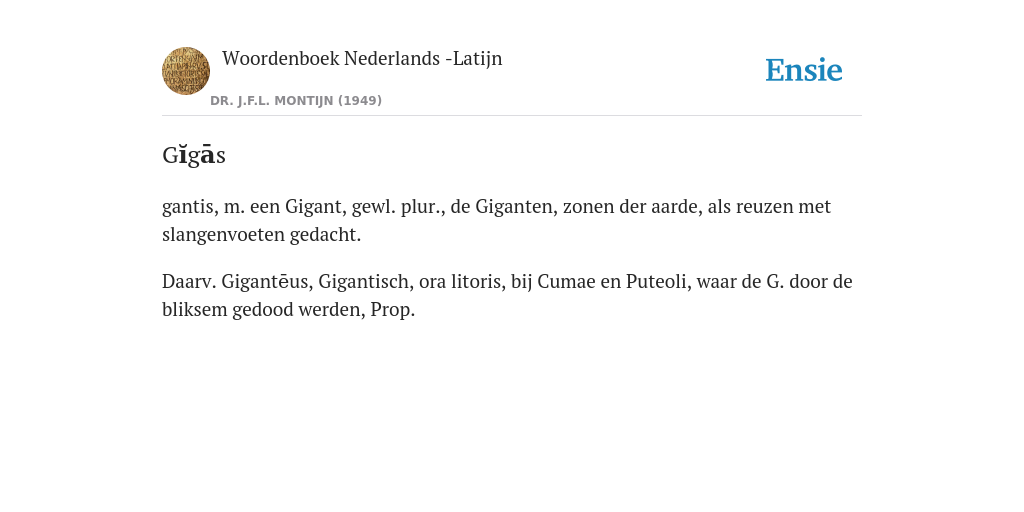Click the word 'slangenvoeten' in the definition
The height and width of the screenshot is (512, 1024).
pyautogui.click(x=223, y=234)
